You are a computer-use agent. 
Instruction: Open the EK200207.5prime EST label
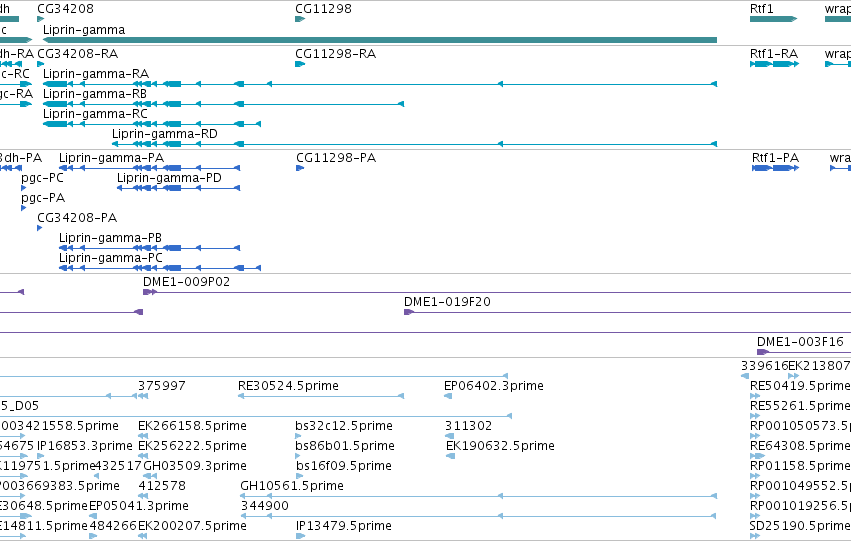coord(192,526)
